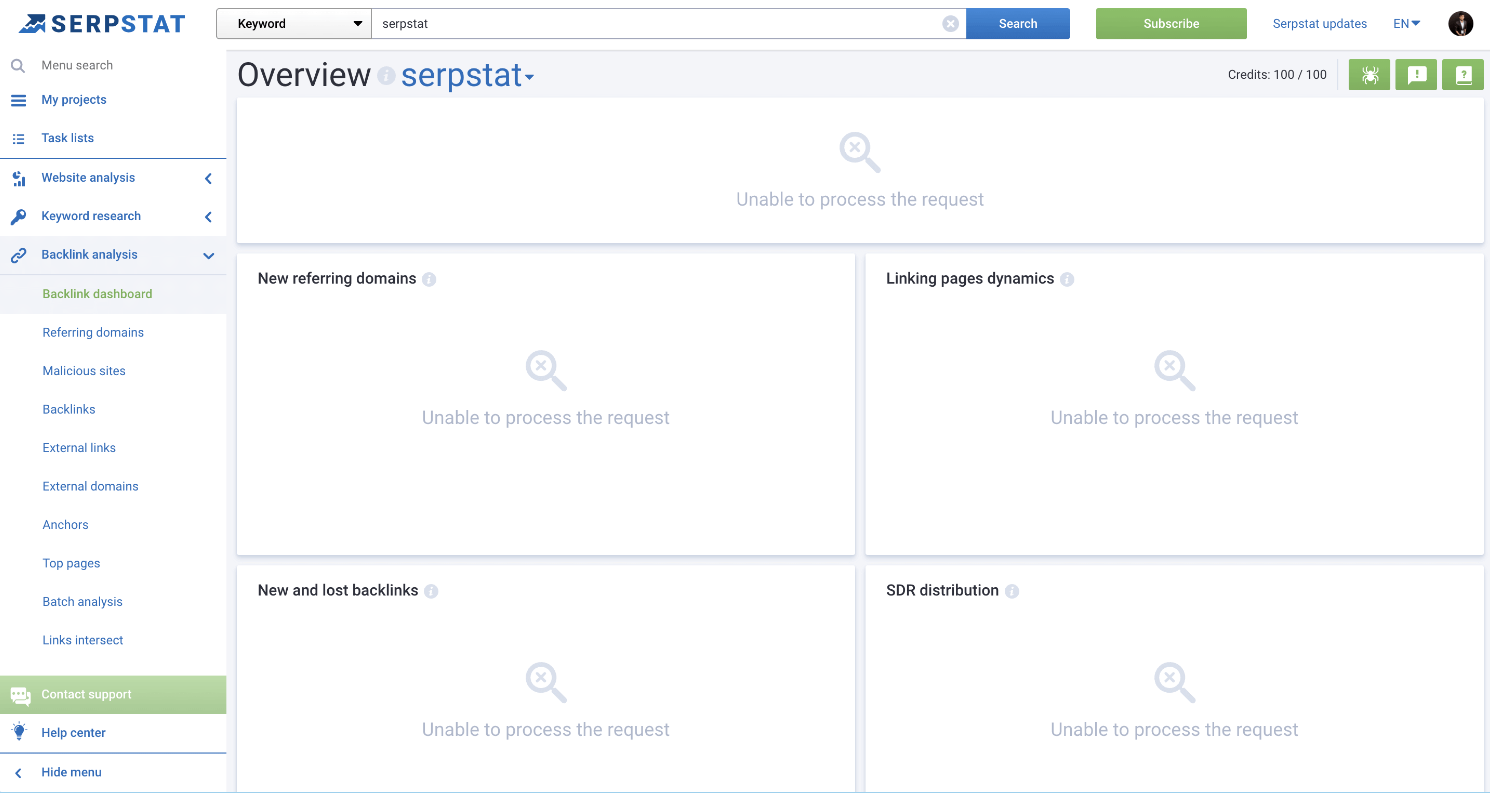Image resolution: width=1490 pixels, height=793 pixels.
Task: Click the New and lost backlinks title
Action: (x=338, y=591)
